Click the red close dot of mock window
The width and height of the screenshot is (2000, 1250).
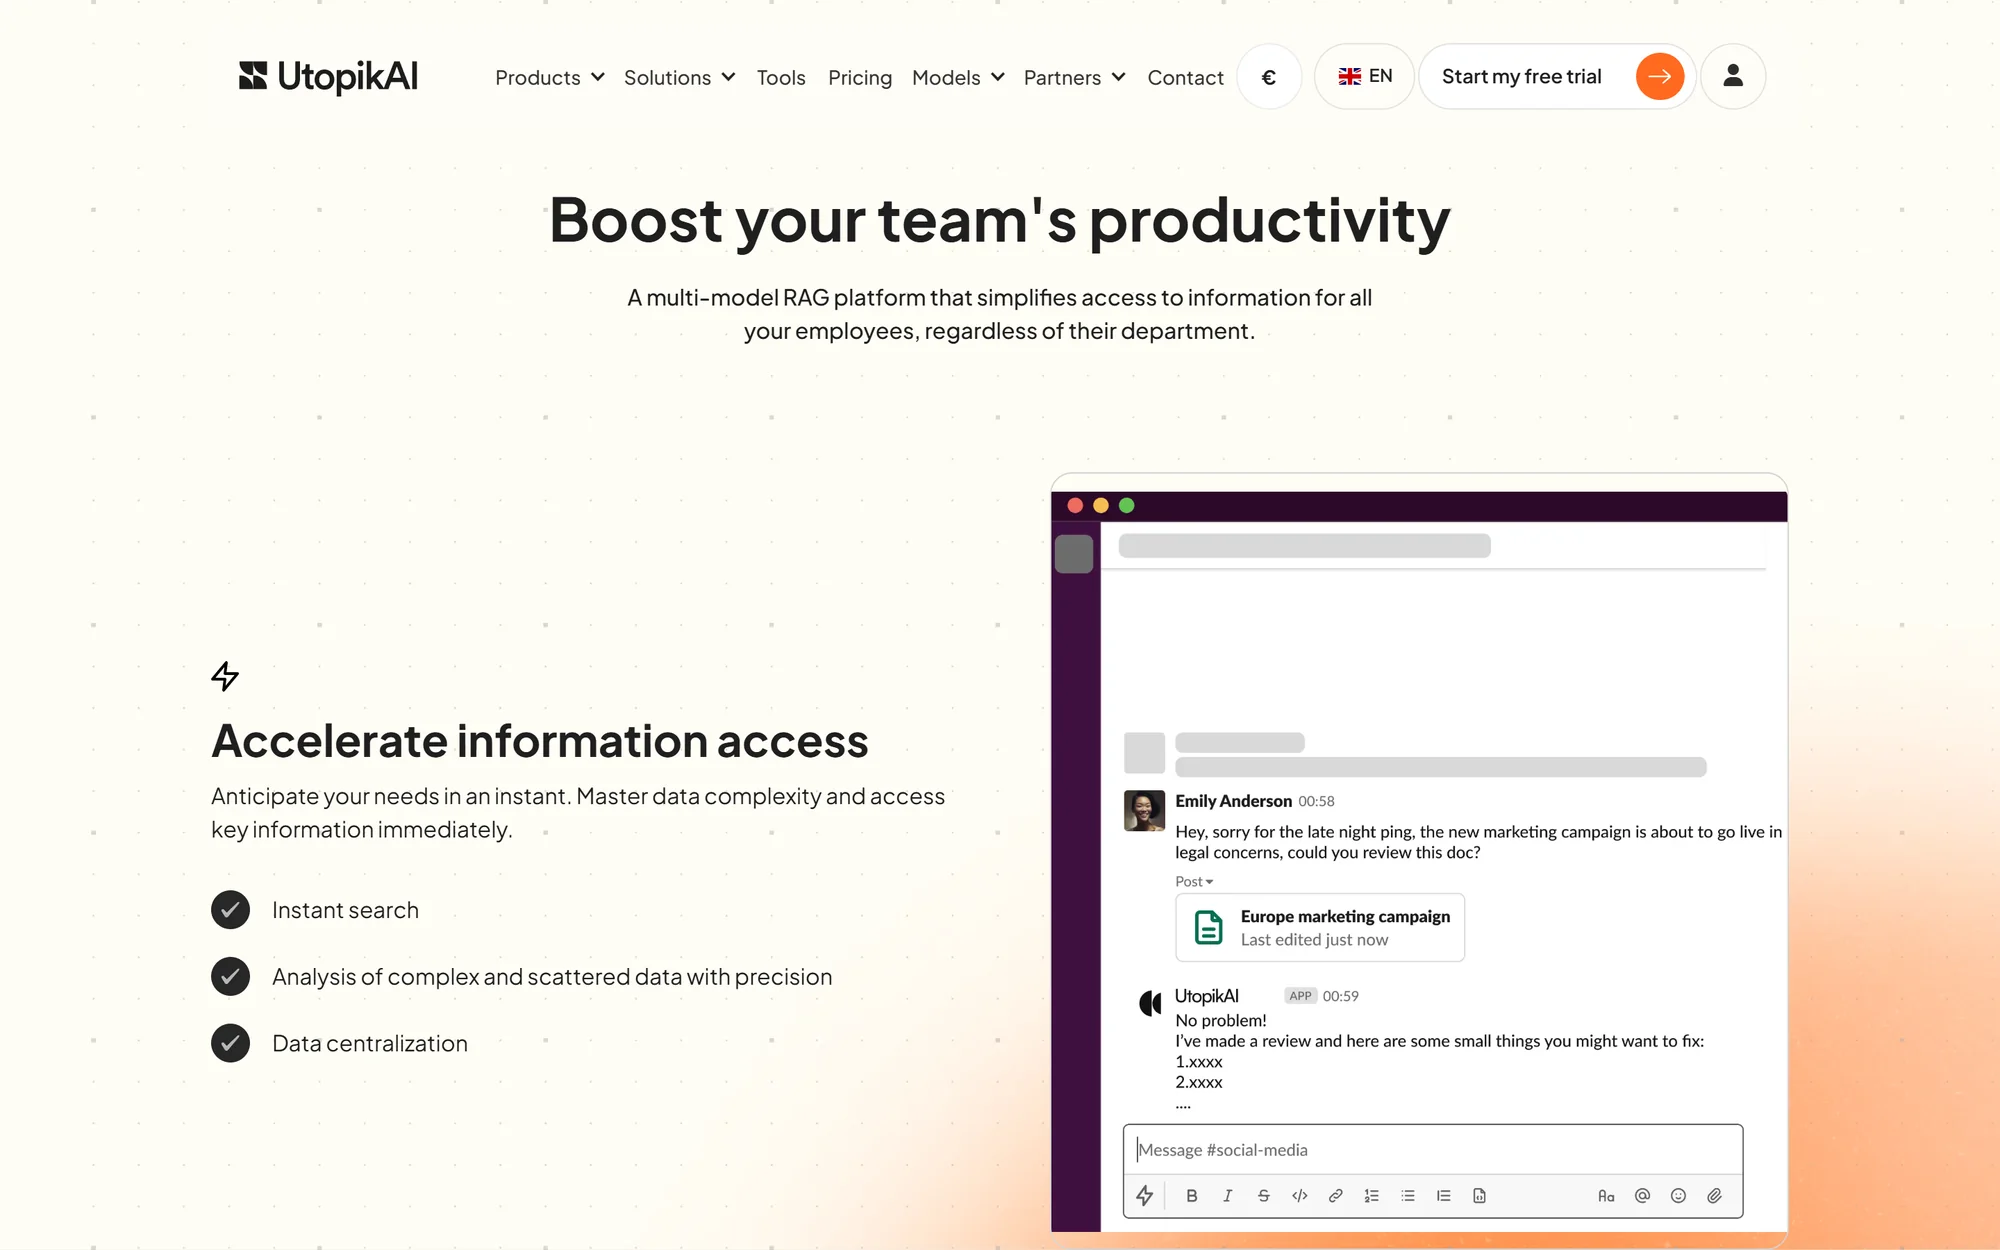click(1075, 505)
